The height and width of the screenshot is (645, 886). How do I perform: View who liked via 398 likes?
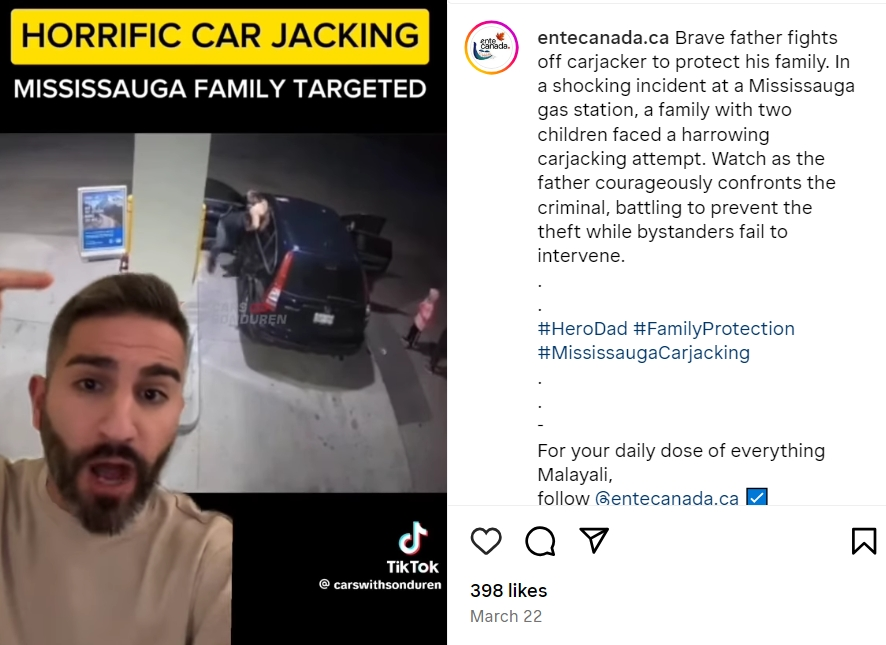[x=509, y=590]
